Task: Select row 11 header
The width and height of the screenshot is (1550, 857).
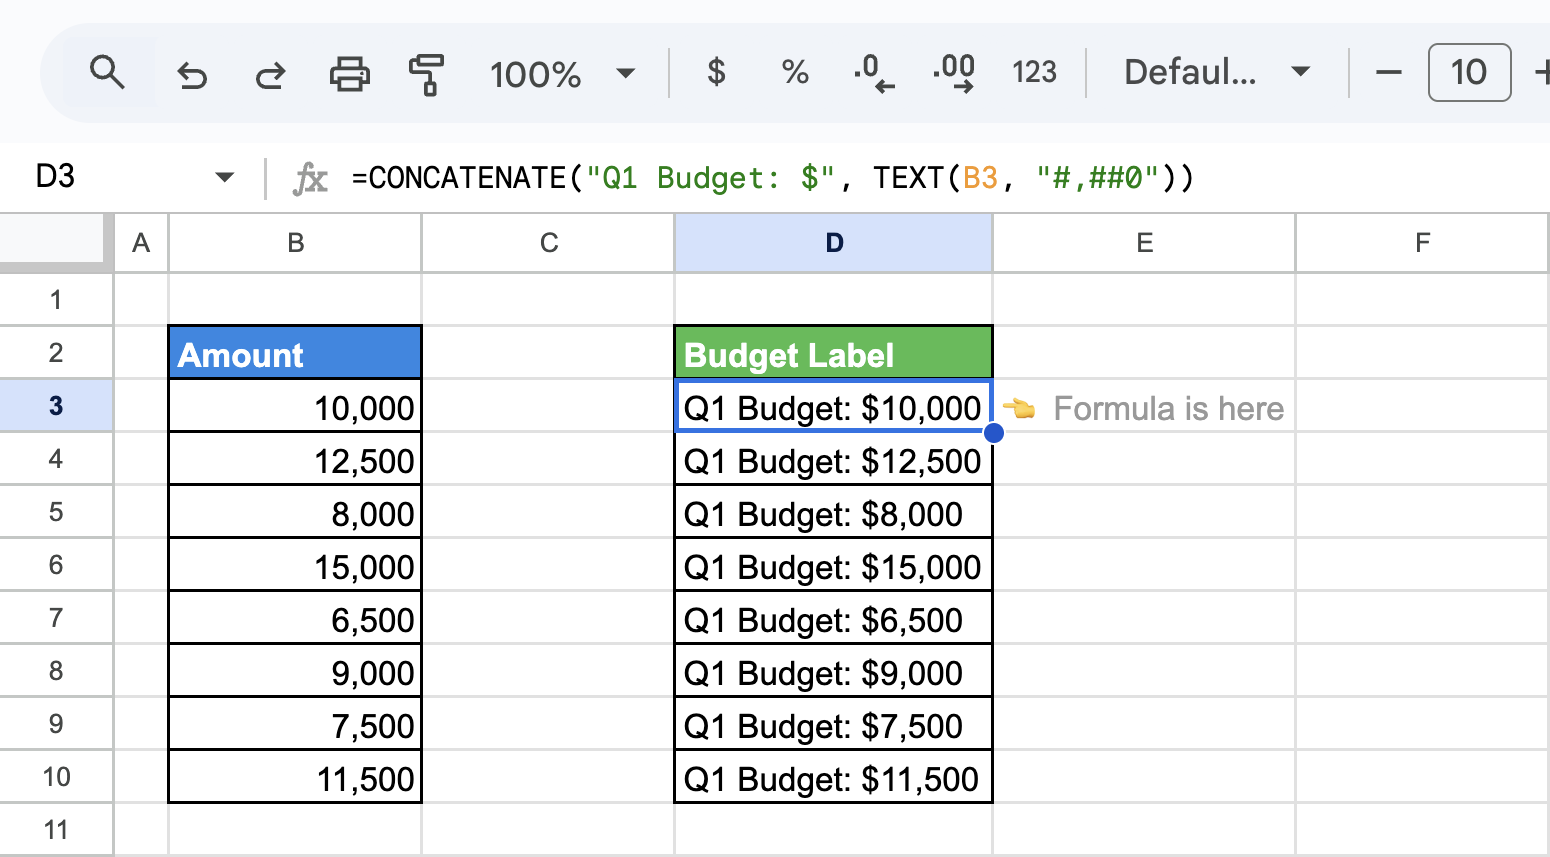Action: coord(56,829)
